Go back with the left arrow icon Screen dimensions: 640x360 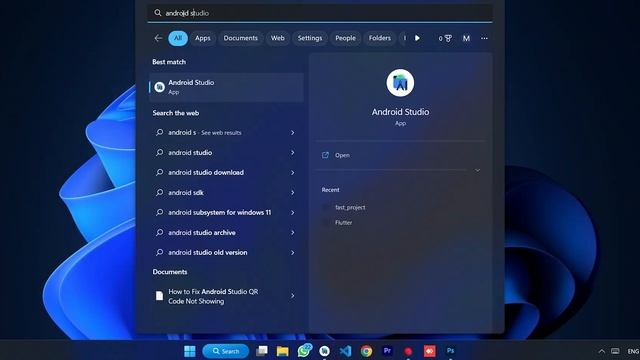[158, 38]
